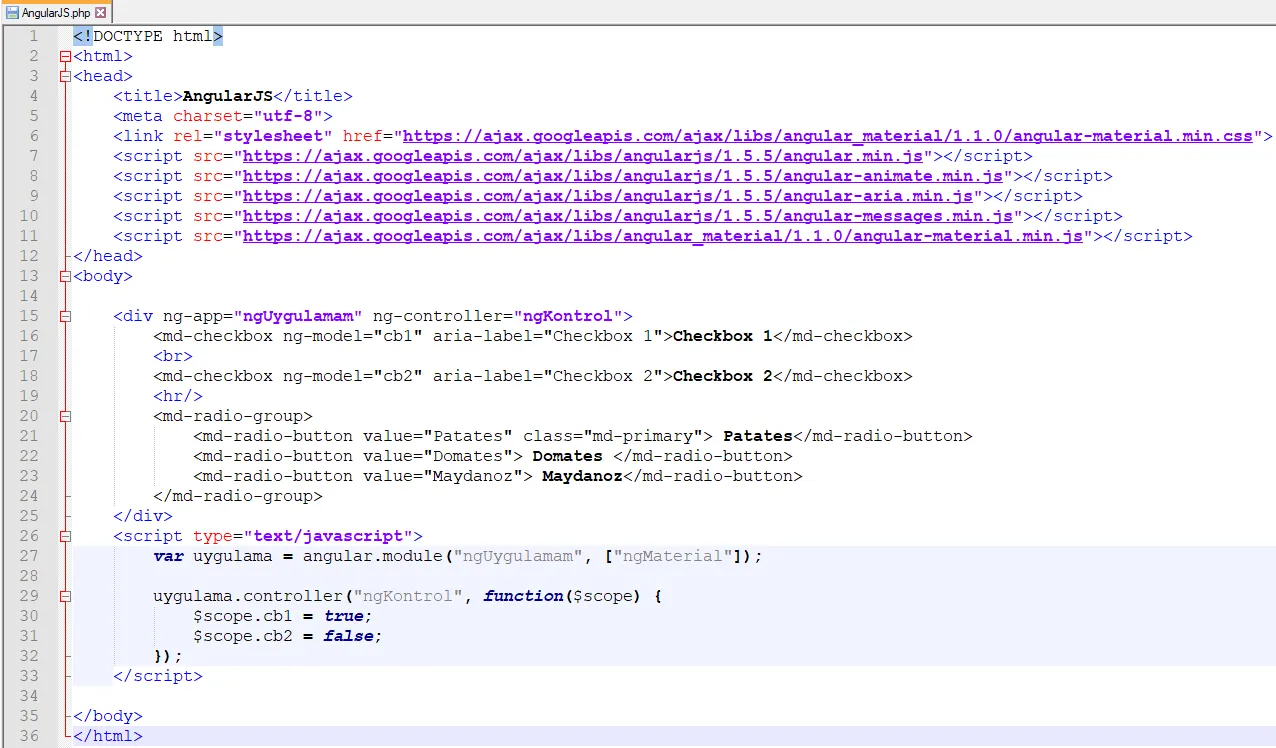Image resolution: width=1276 pixels, height=748 pixels.
Task: Click the bold AngularJS title text
Action: pos(228,96)
